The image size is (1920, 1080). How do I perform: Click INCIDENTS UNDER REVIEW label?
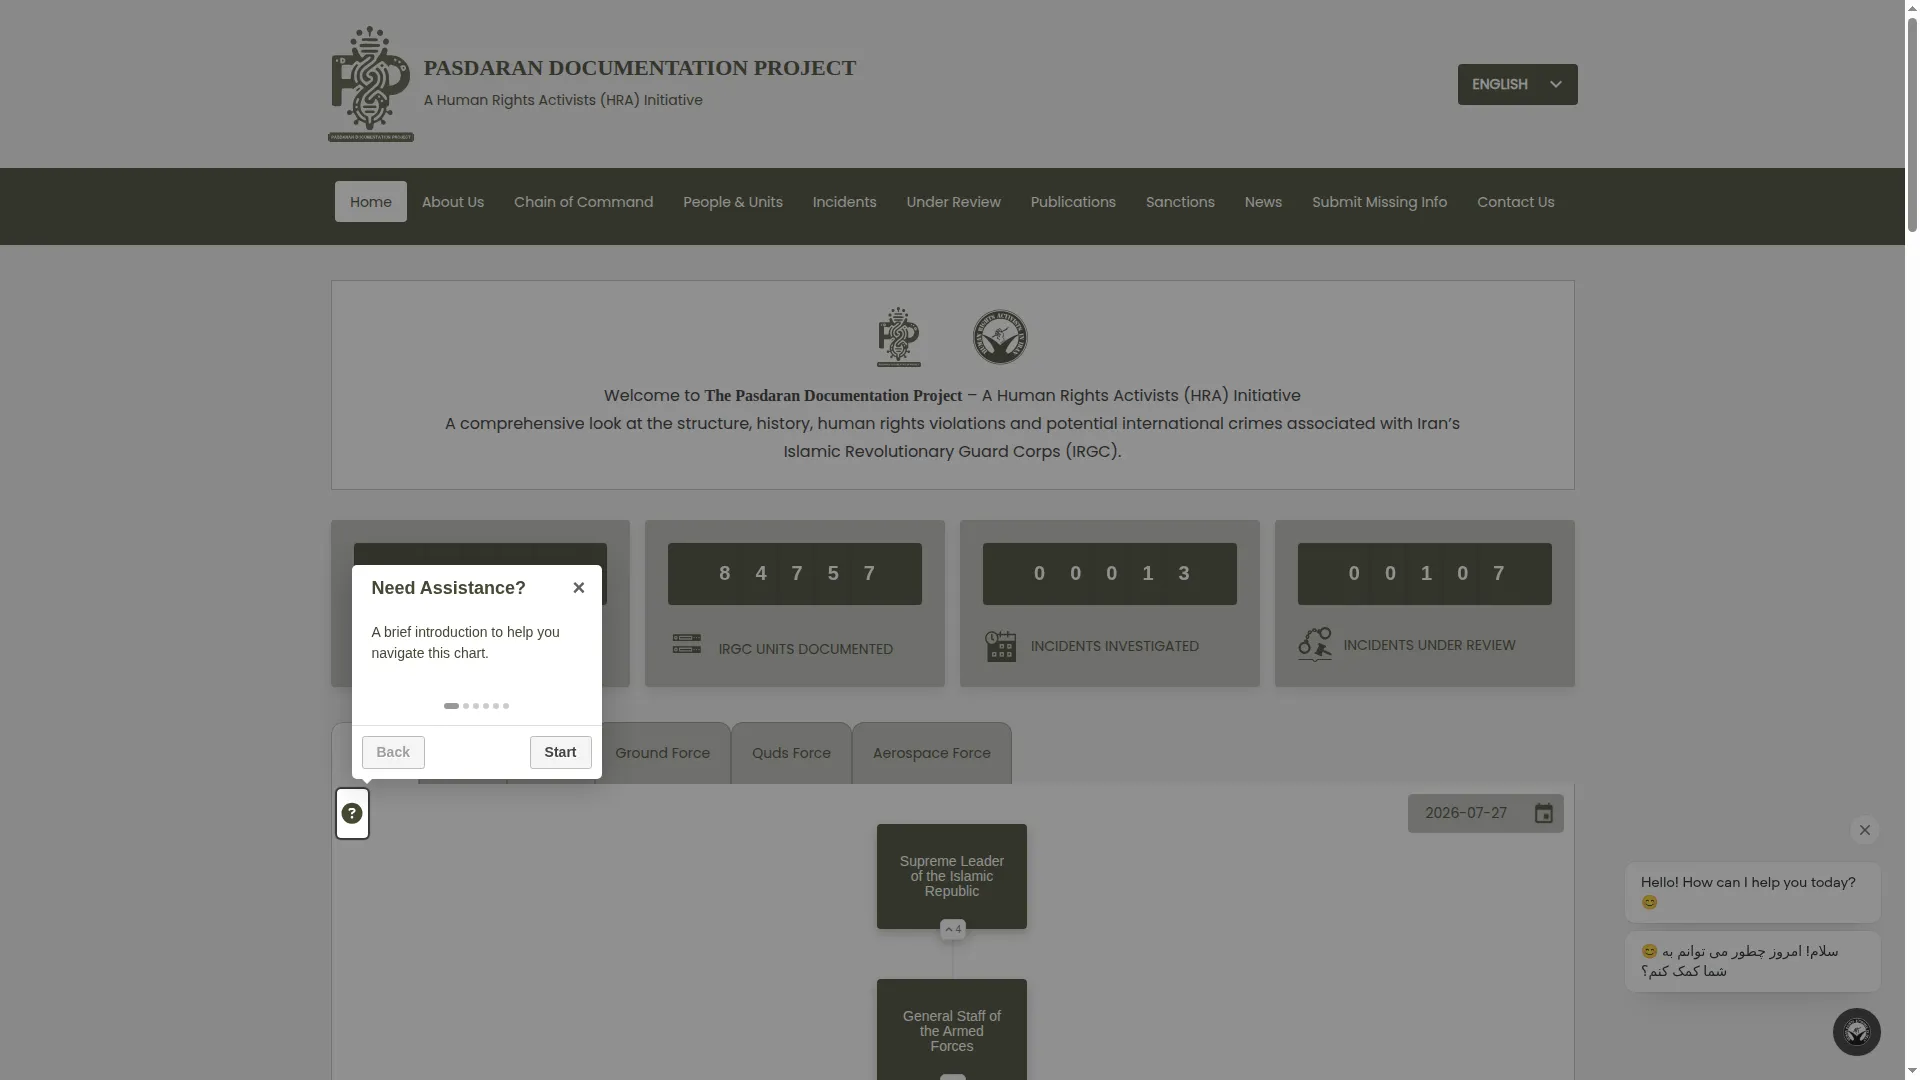pos(1429,645)
